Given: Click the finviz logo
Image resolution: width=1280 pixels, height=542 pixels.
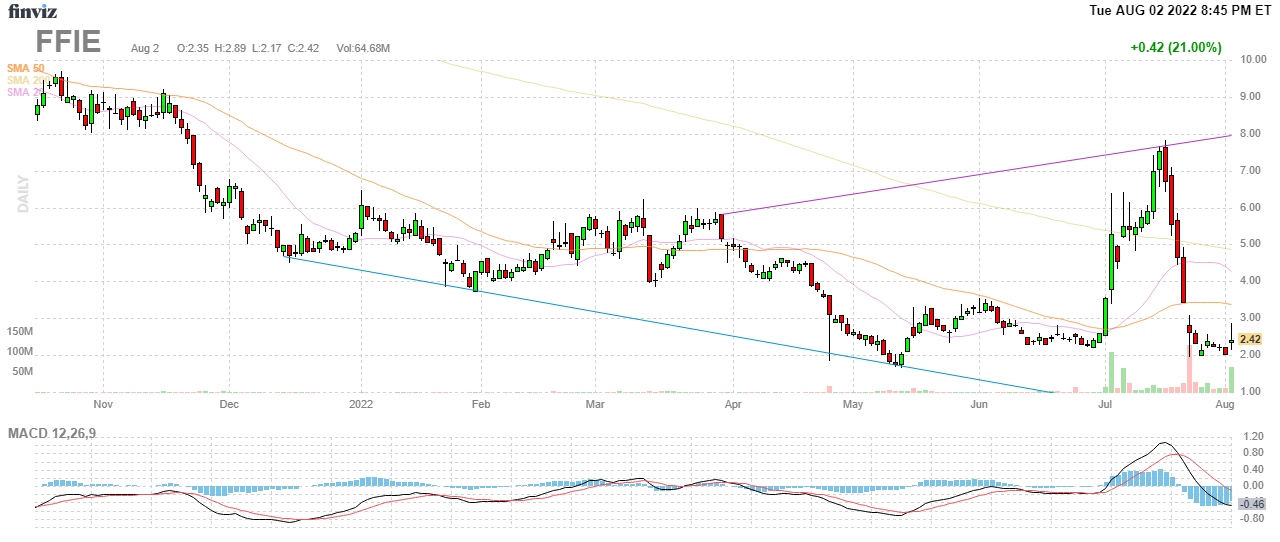Looking at the screenshot, I should pyautogui.click(x=31, y=11).
